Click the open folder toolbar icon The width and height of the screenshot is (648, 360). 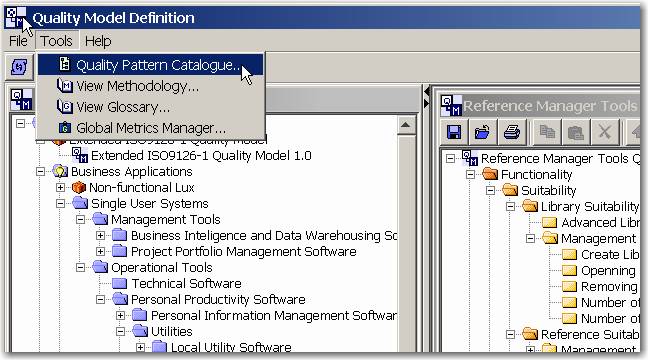482,132
